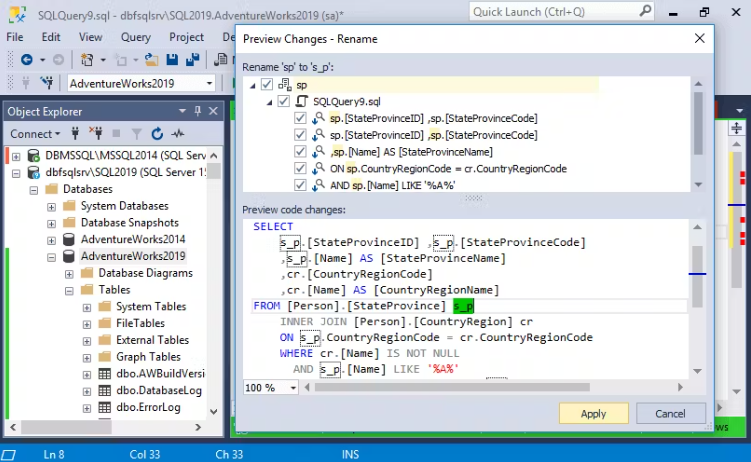Open the Edit menu

coord(51,37)
